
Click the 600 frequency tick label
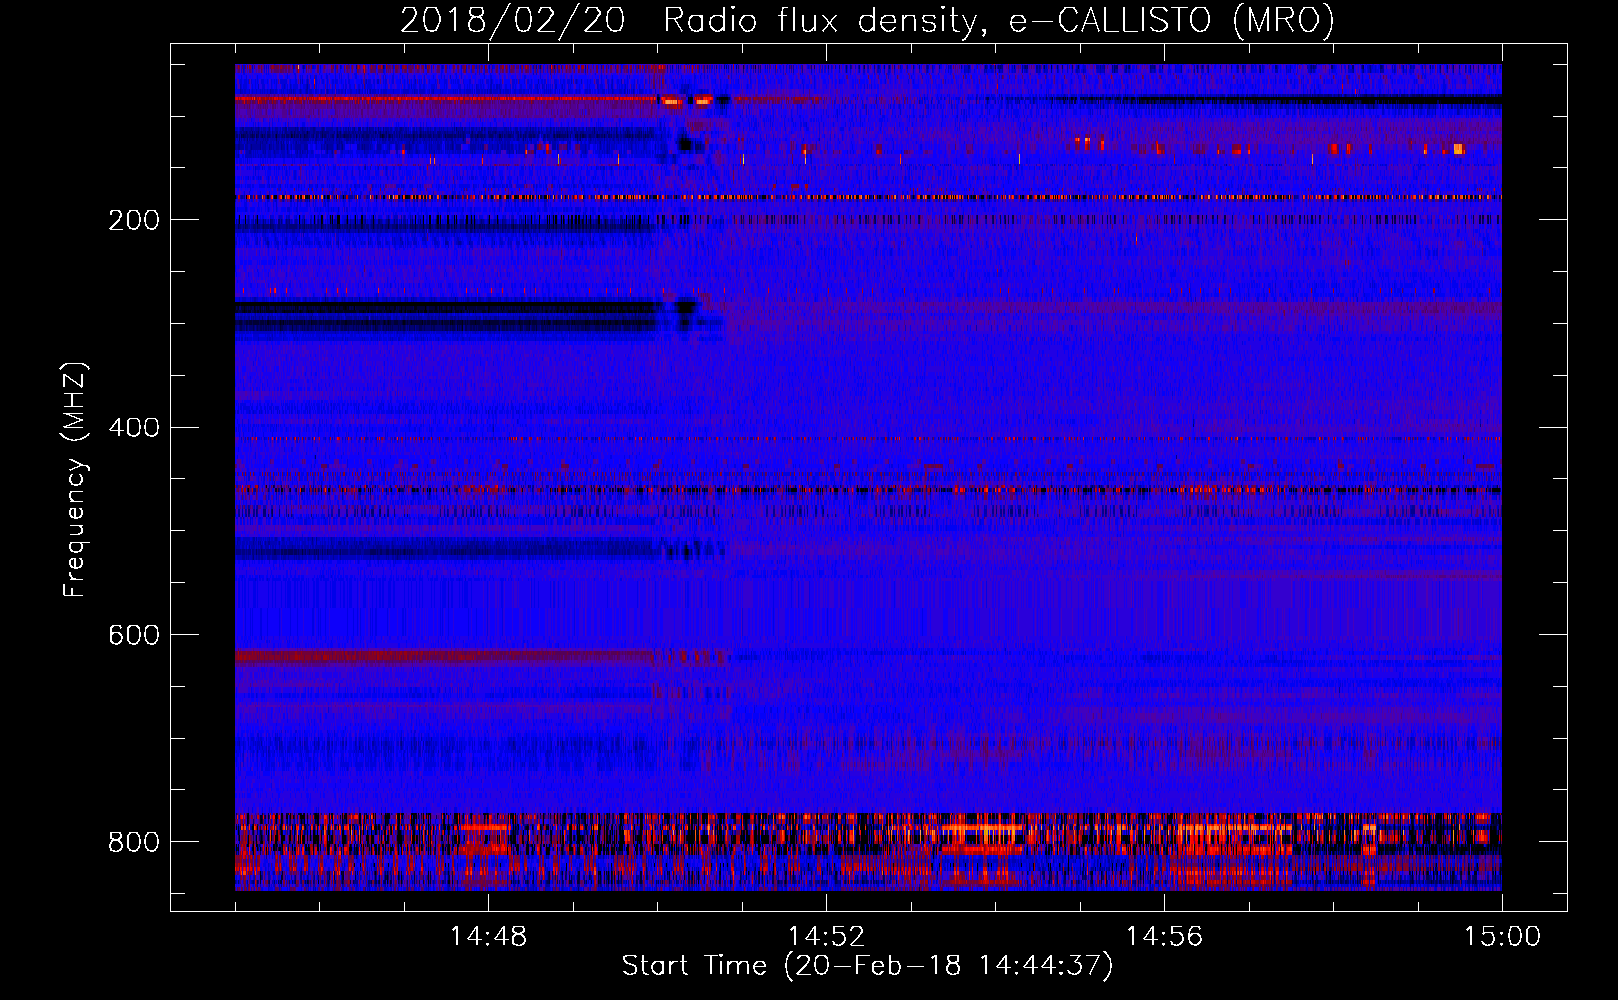134,635
